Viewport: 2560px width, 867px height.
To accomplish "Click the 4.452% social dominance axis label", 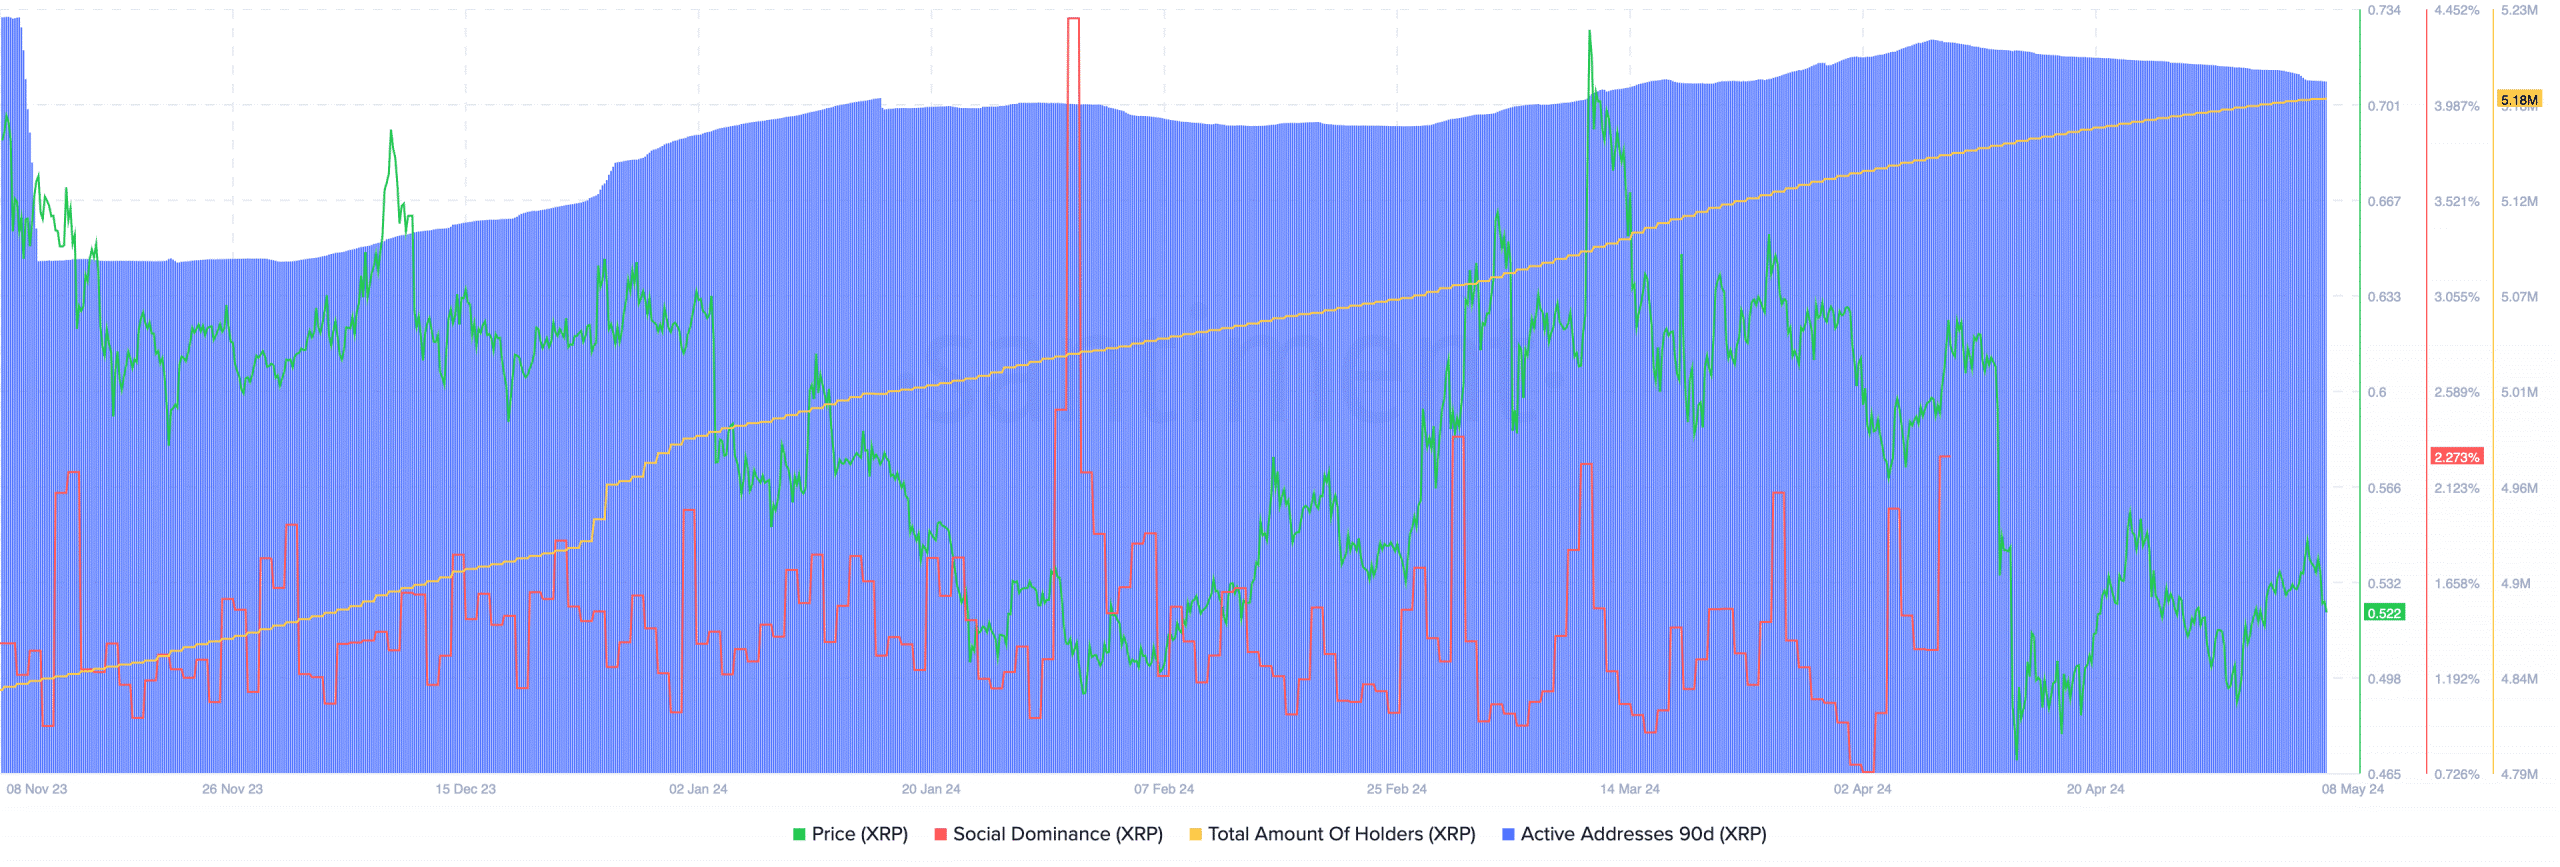I will 2456,11.
